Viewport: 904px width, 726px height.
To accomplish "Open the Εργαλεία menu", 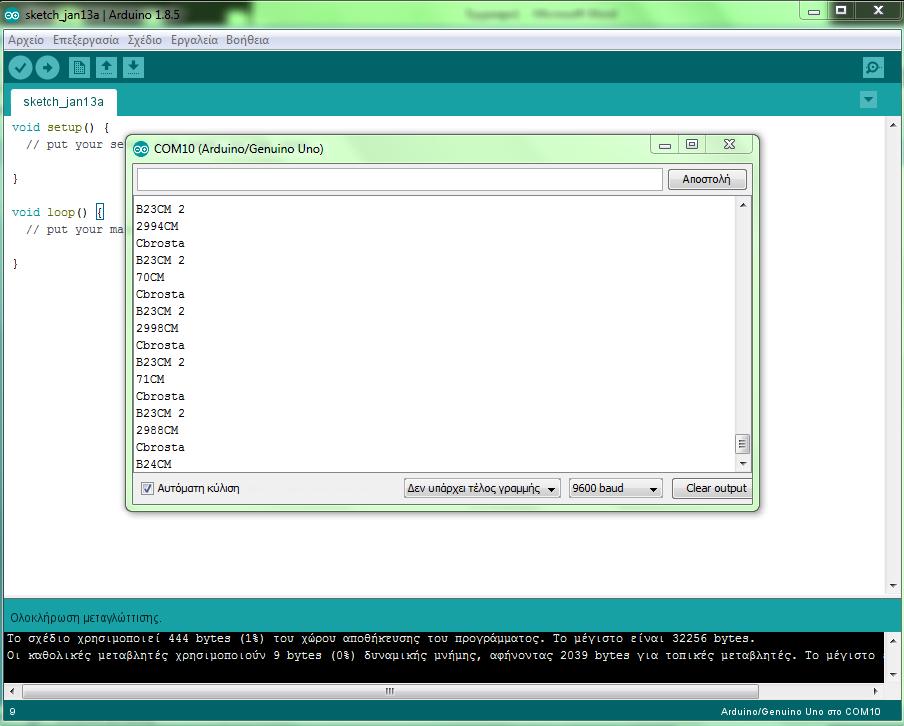I will tap(194, 40).
